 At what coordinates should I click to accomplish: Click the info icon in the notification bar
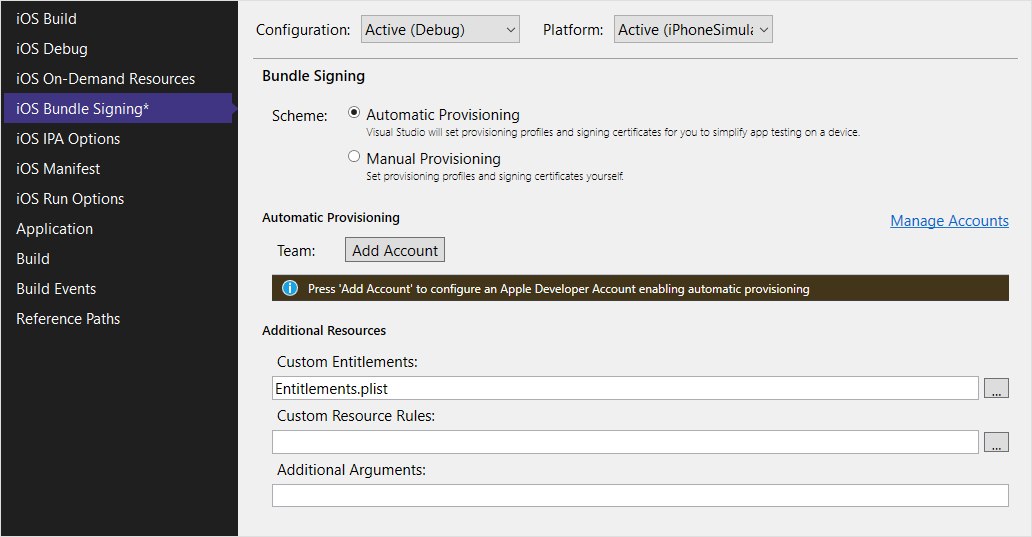point(290,288)
